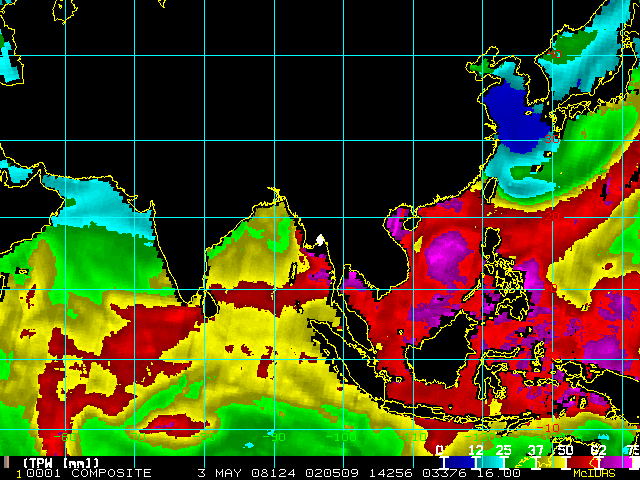Click the red 40 latitude label
Image resolution: width=640 pixels, height=480 pixels.
554,54
